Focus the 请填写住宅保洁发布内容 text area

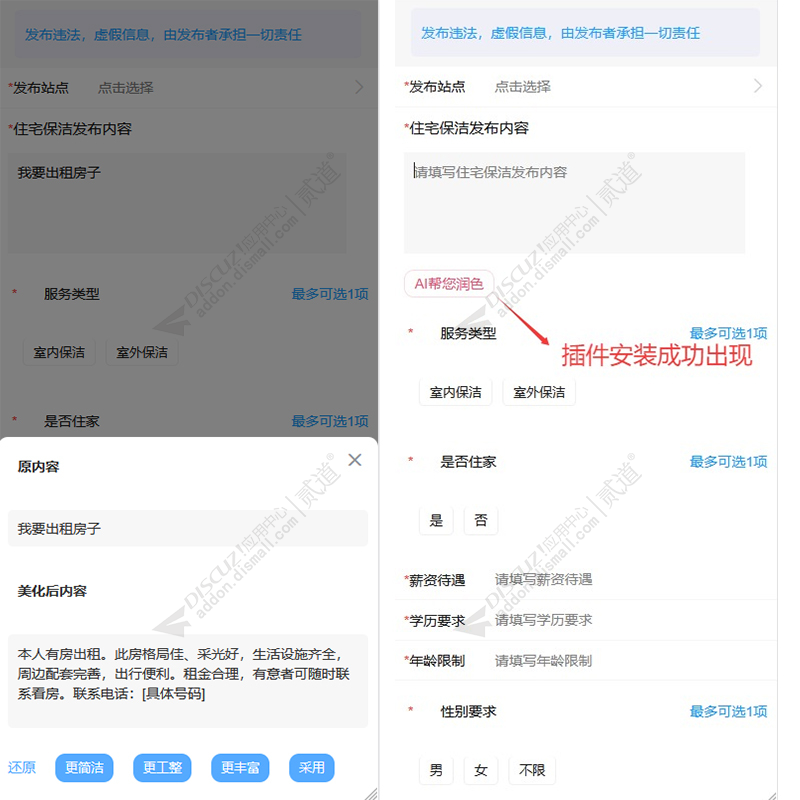[x=574, y=203]
